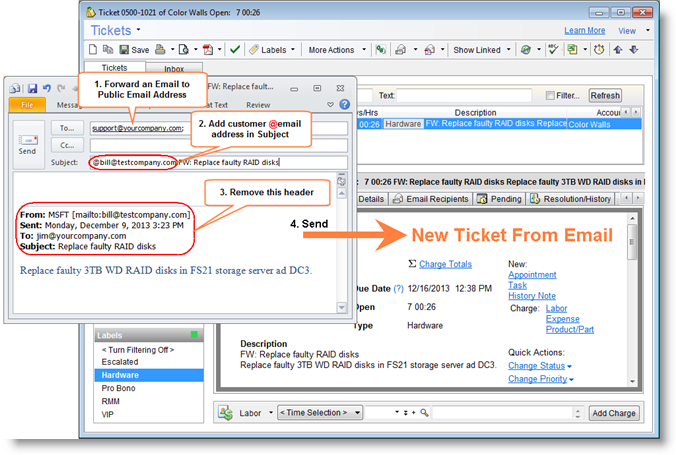Click the green checkmark complete icon
Viewport: 676px width, 455px height.
[234, 50]
